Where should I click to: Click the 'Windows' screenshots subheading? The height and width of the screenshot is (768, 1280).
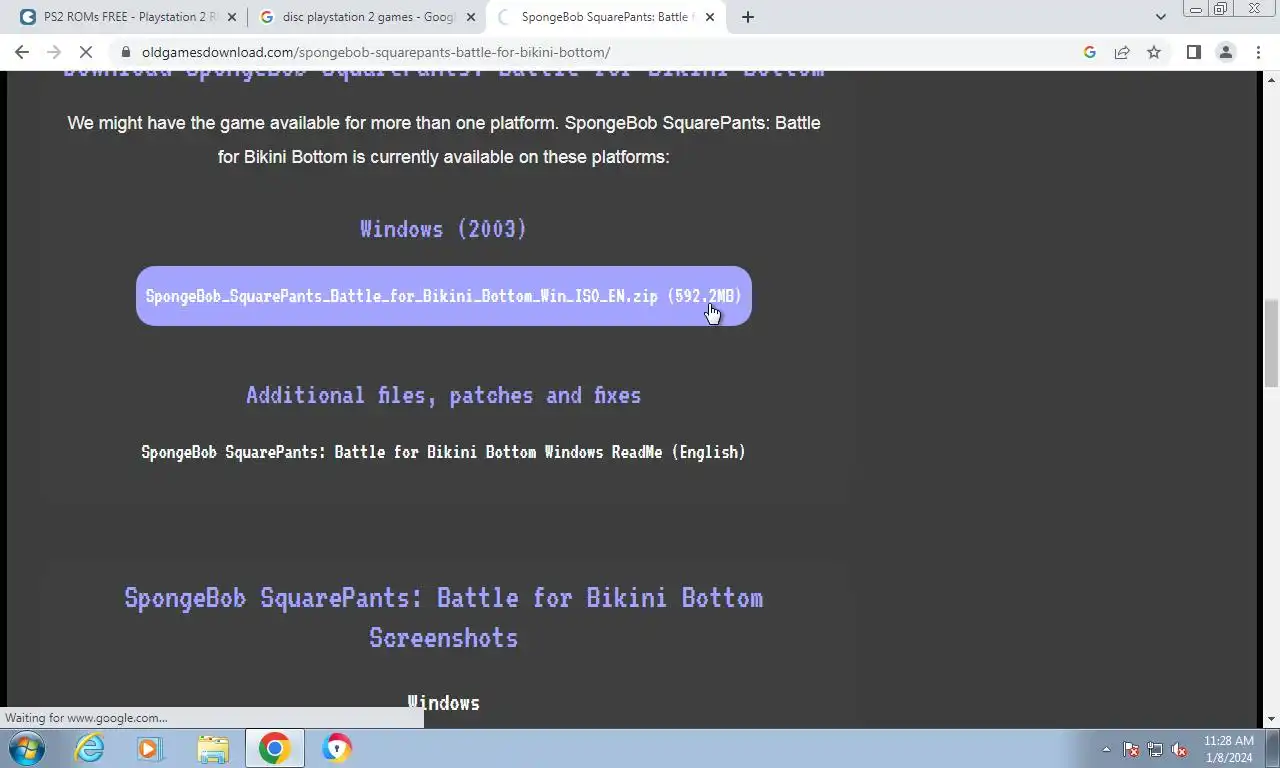point(444,703)
